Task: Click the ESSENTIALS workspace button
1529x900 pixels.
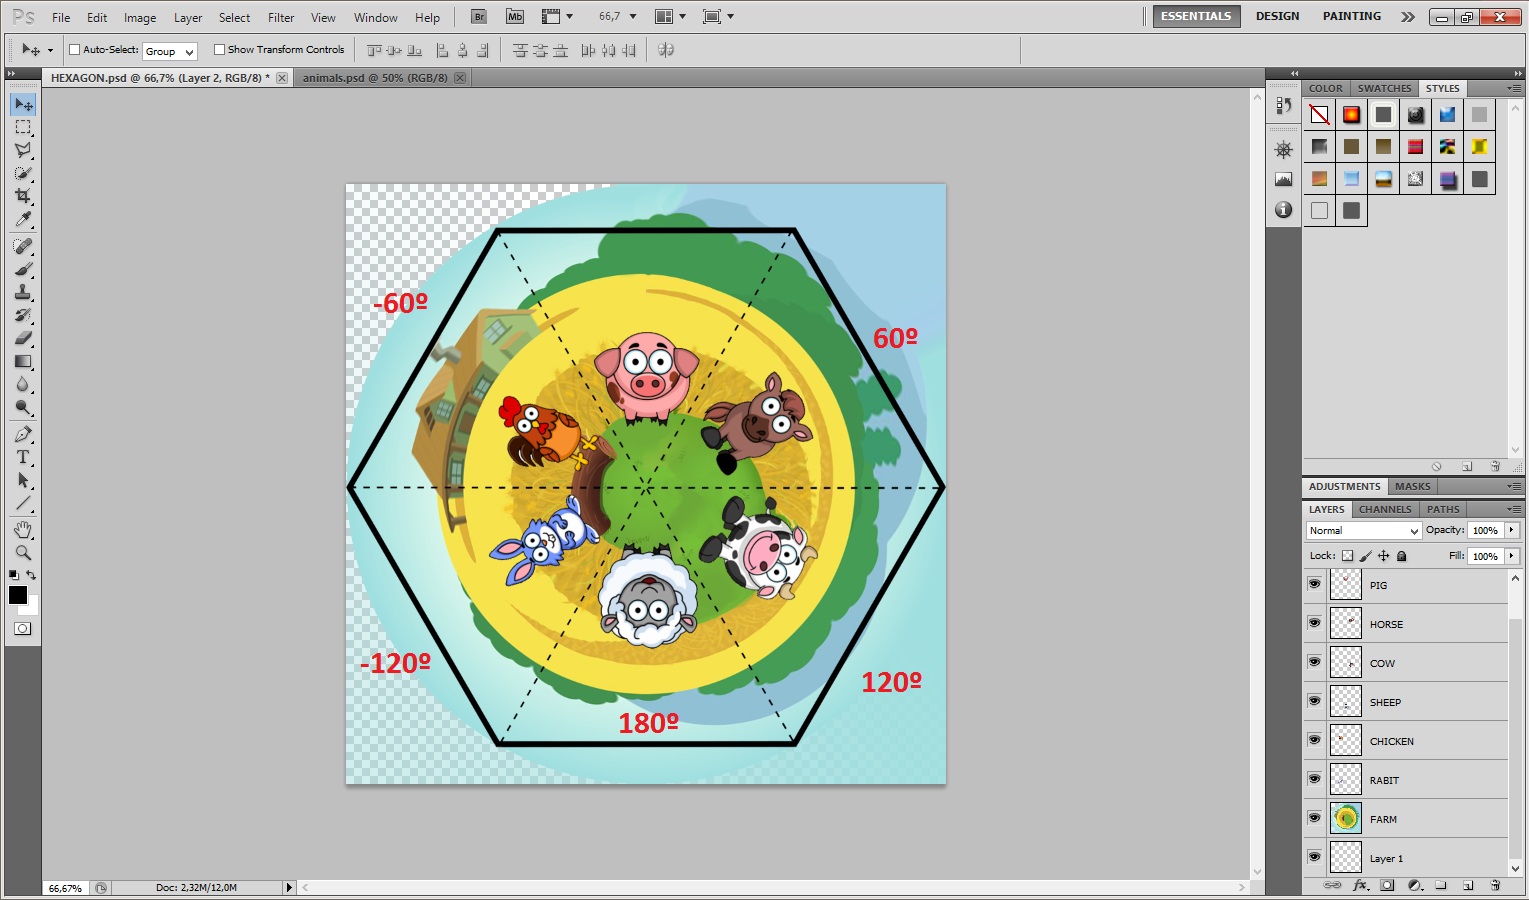Action: click(1196, 17)
